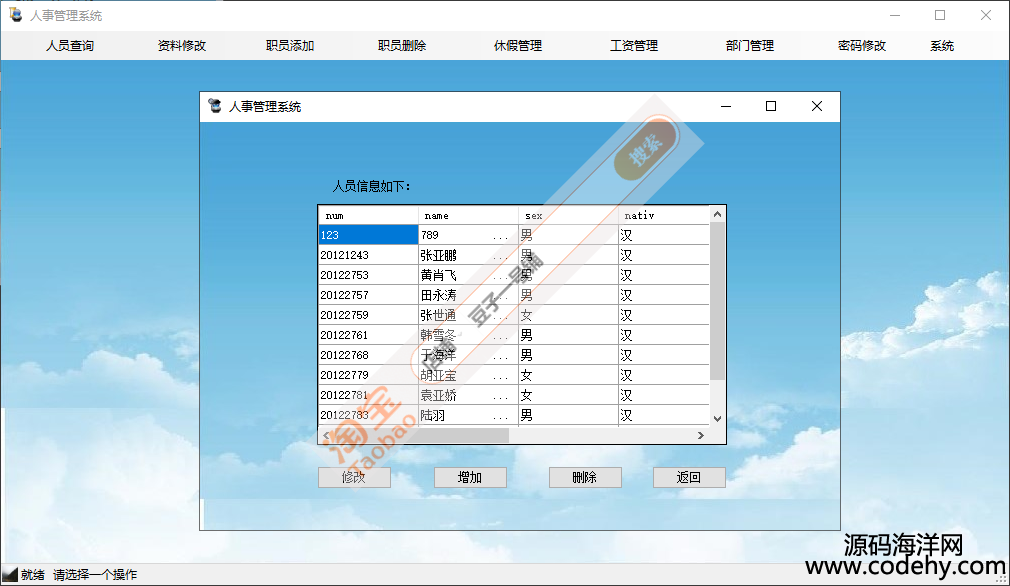Image resolution: width=1010 pixels, height=586 pixels.
Task: Close the inner 人事管理系统 dialog
Action: (817, 106)
